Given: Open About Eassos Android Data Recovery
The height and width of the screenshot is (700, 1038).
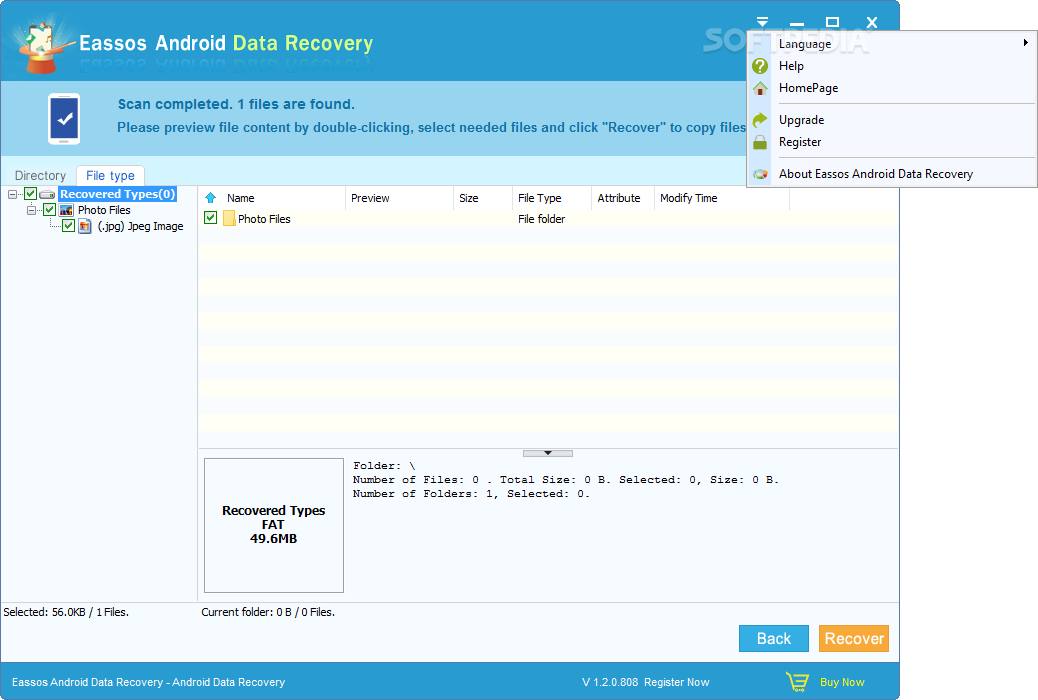Looking at the screenshot, I should click(892, 174).
